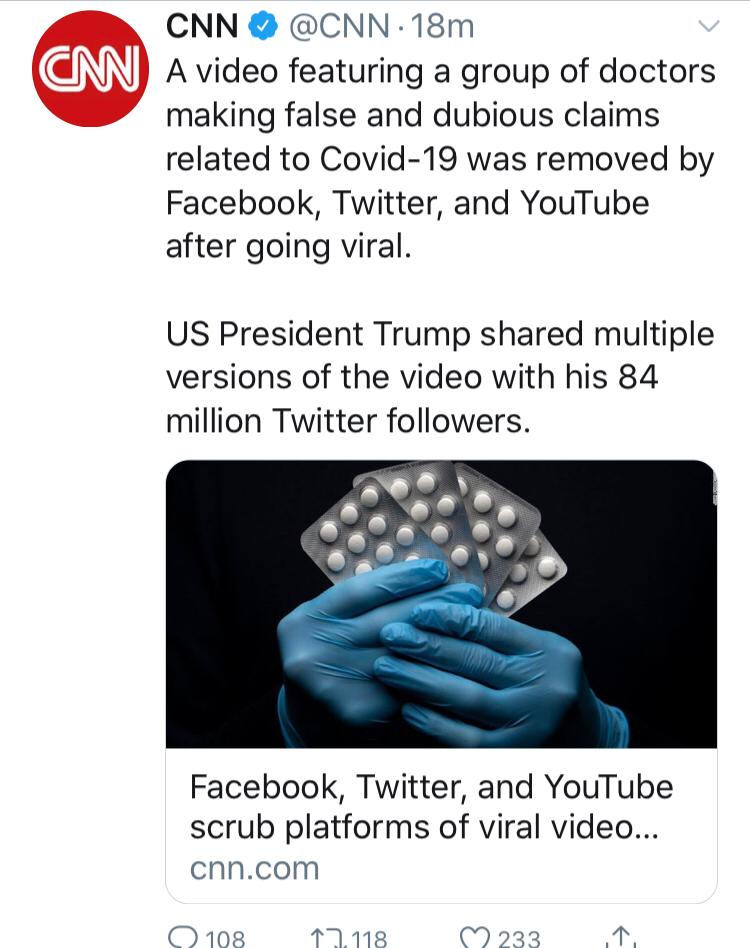Image resolution: width=750 pixels, height=948 pixels.
Task: Tap the retweet arrows icon
Action: [326, 937]
